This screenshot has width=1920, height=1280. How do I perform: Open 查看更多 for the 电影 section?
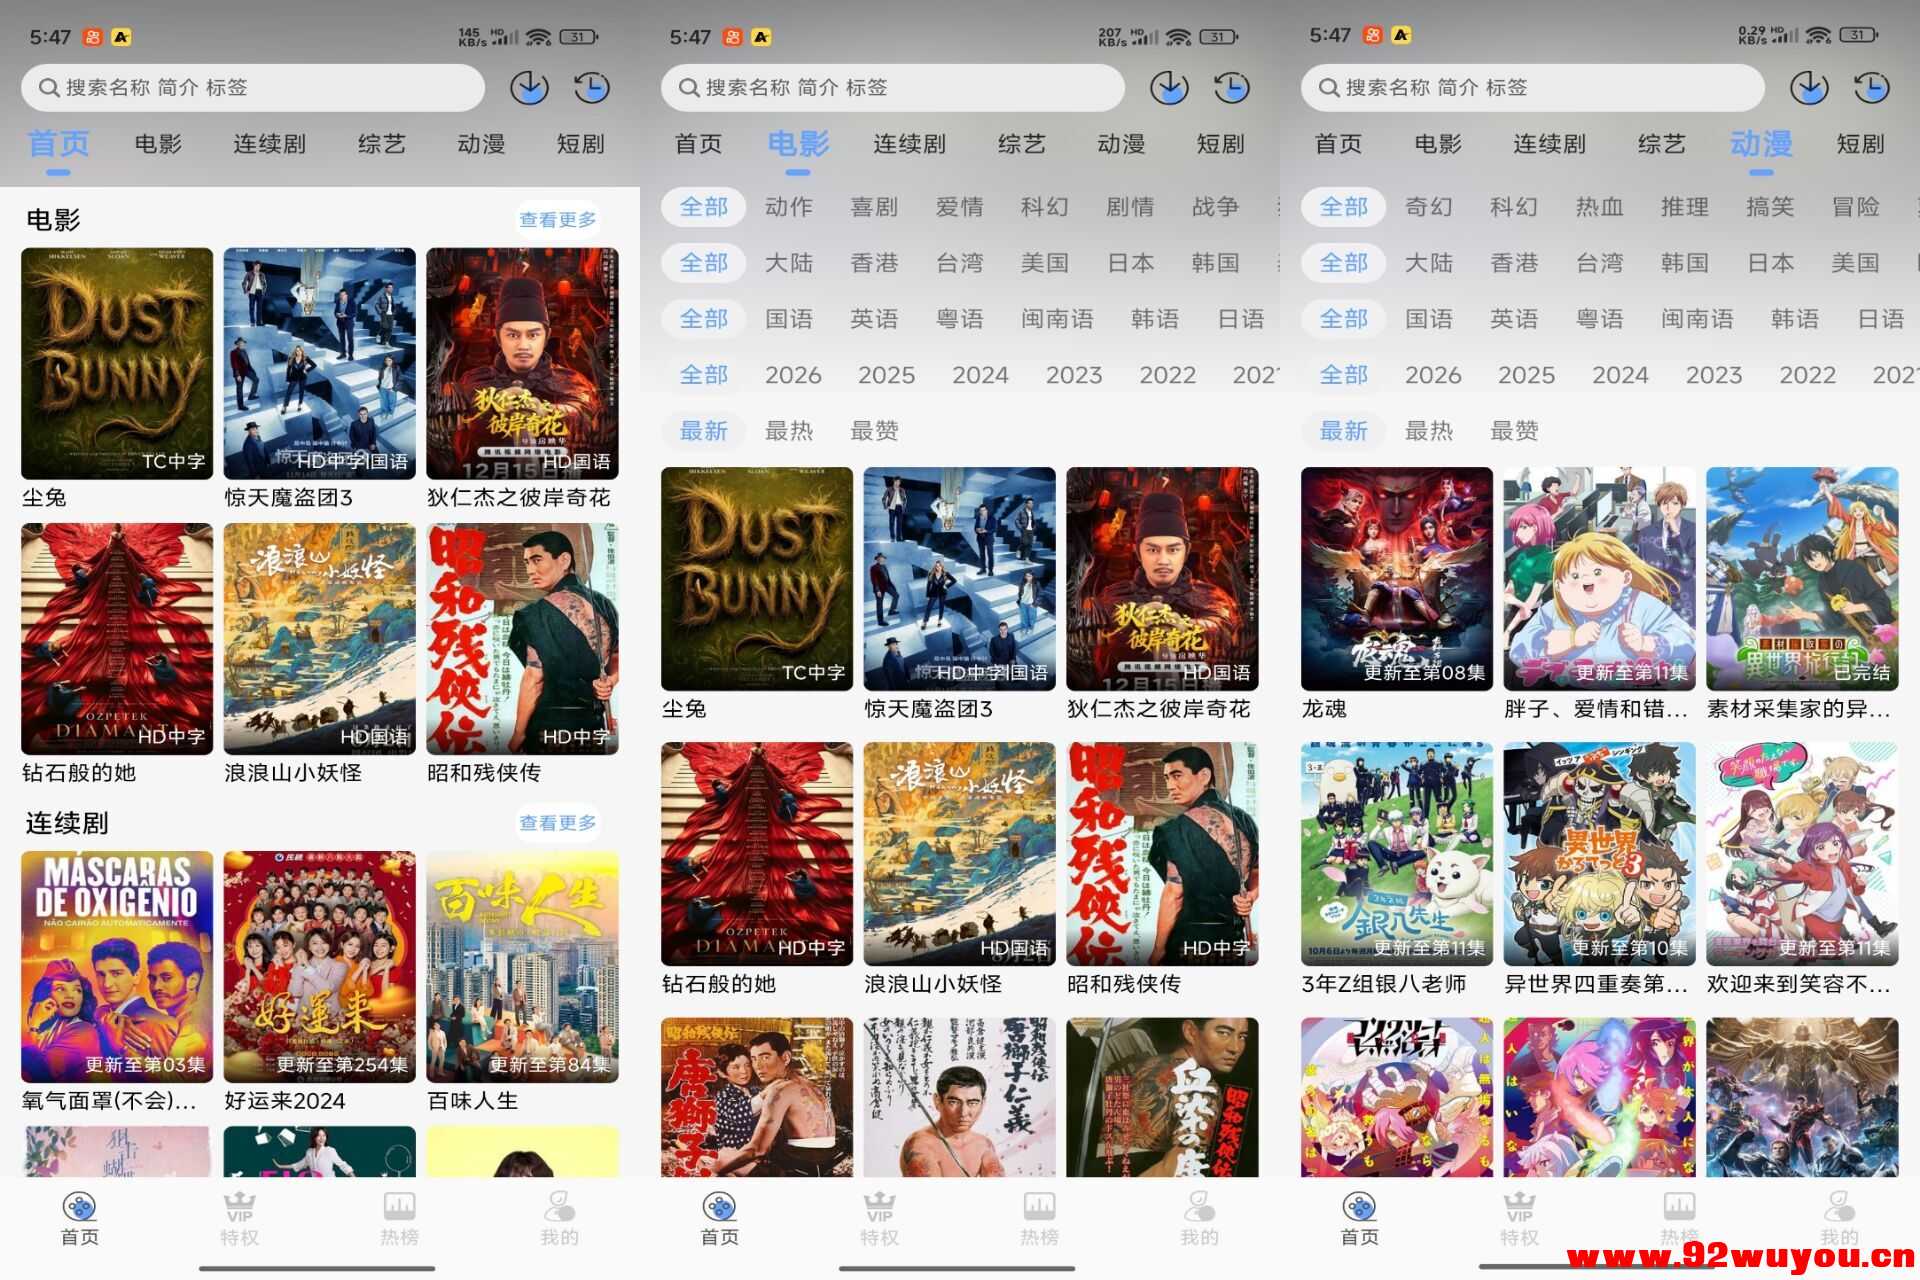tap(558, 219)
